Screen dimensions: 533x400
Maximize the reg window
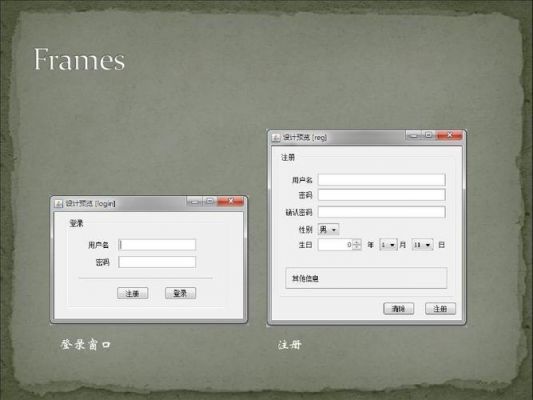pyautogui.click(x=429, y=135)
